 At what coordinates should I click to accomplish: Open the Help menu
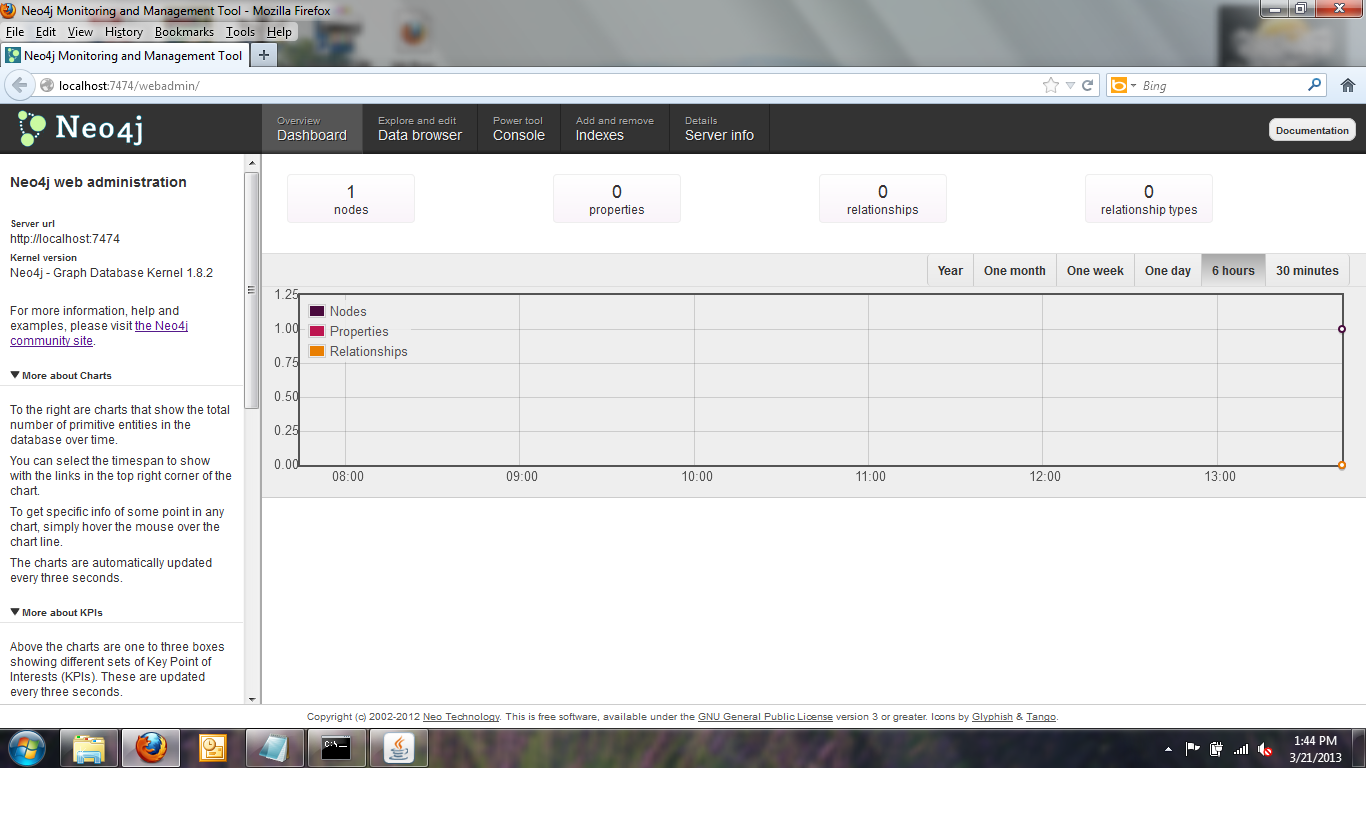point(279,32)
